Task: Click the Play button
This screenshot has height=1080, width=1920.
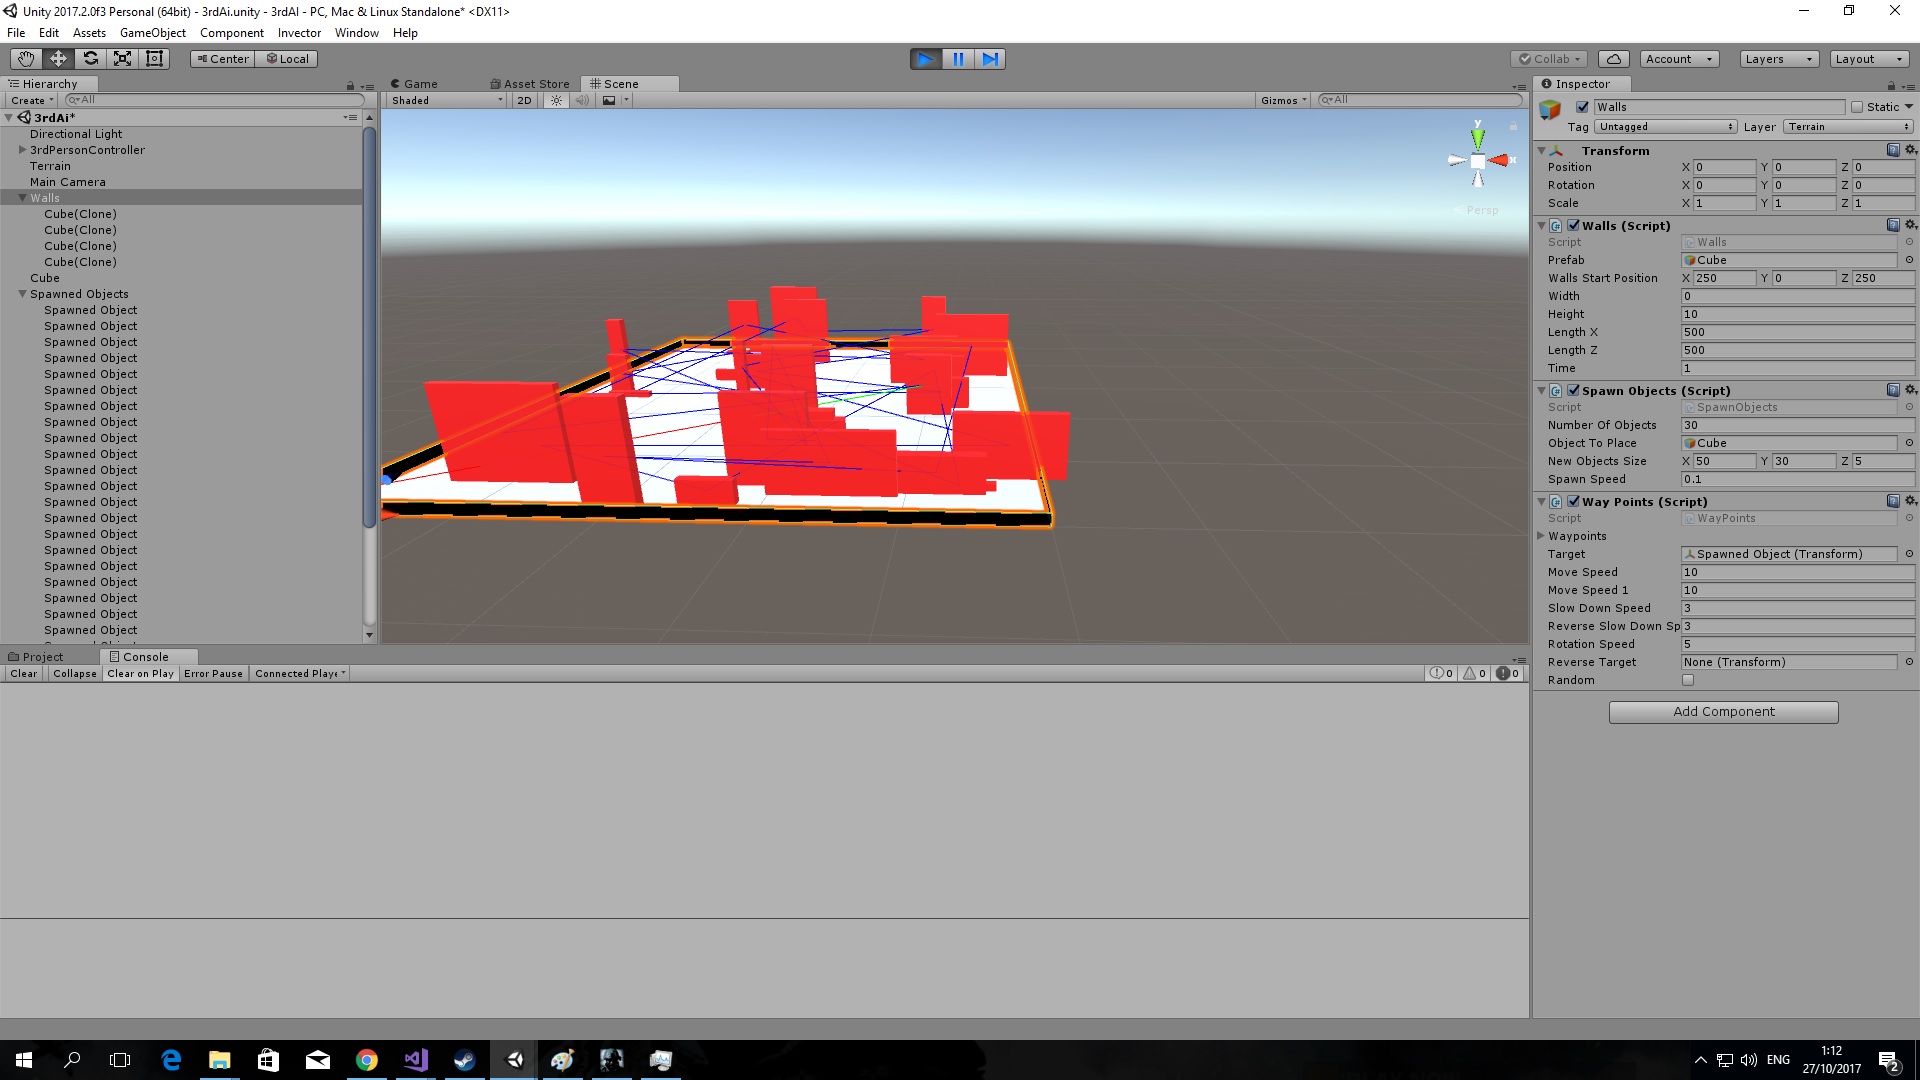Action: tap(926, 59)
